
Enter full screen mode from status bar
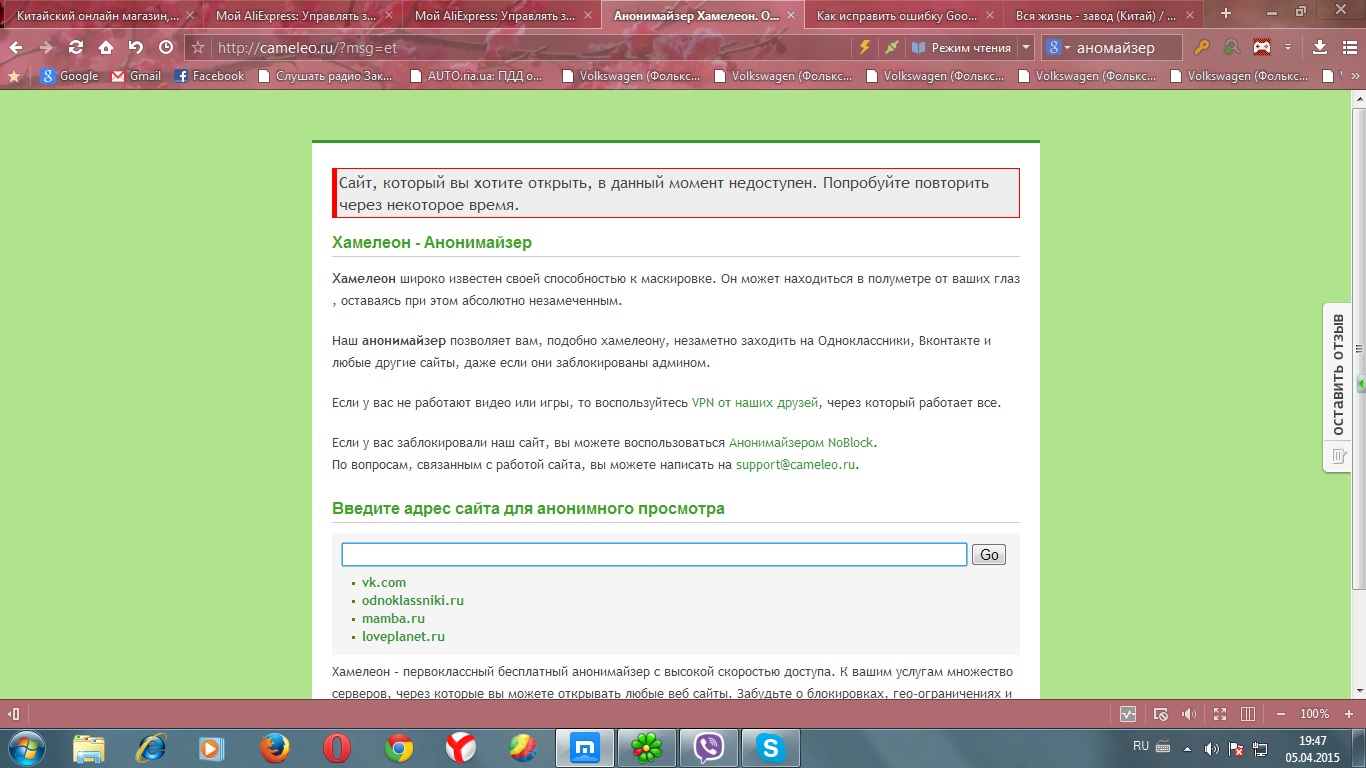click(x=1220, y=714)
